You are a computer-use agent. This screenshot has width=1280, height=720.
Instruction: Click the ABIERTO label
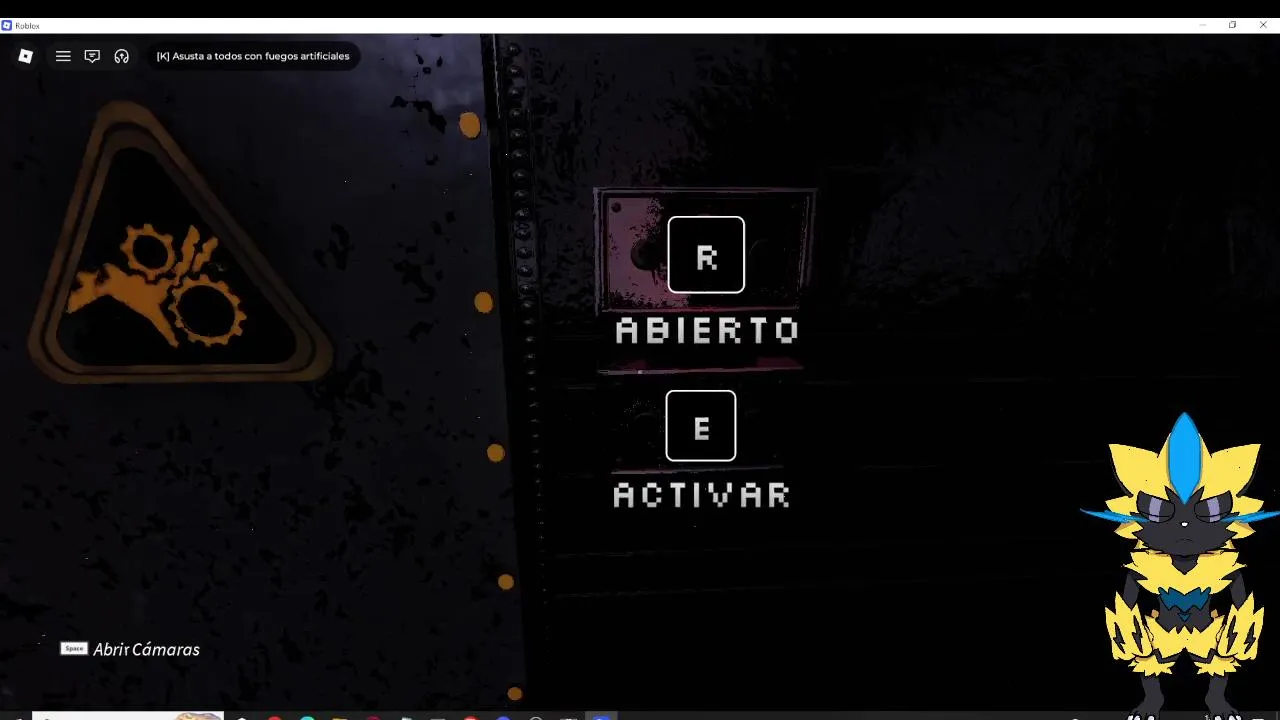tap(707, 331)
